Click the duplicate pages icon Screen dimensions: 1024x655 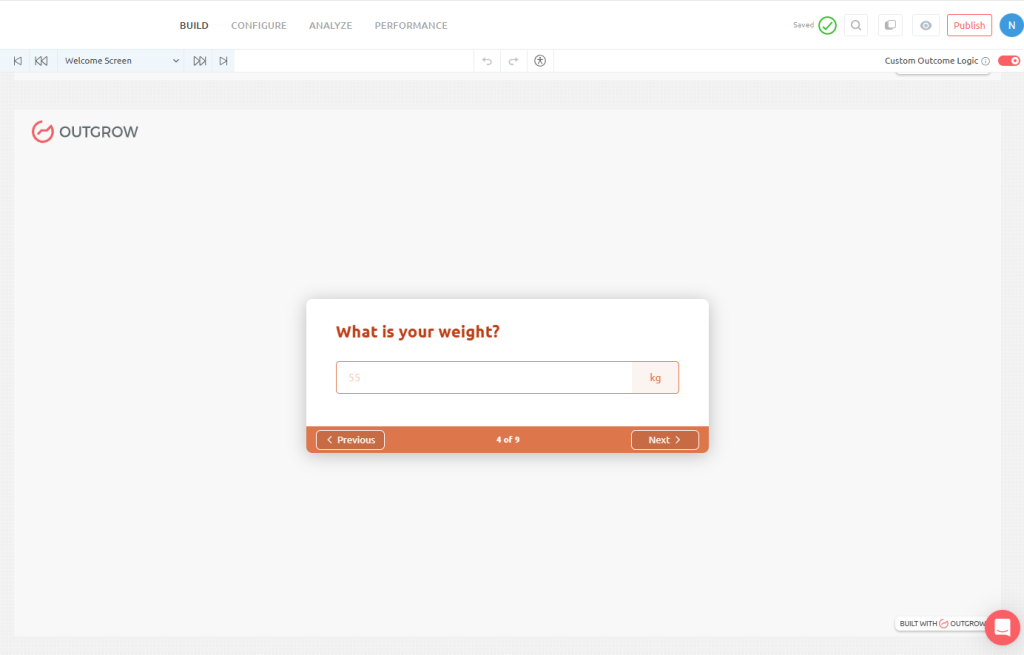coord(889,25)
